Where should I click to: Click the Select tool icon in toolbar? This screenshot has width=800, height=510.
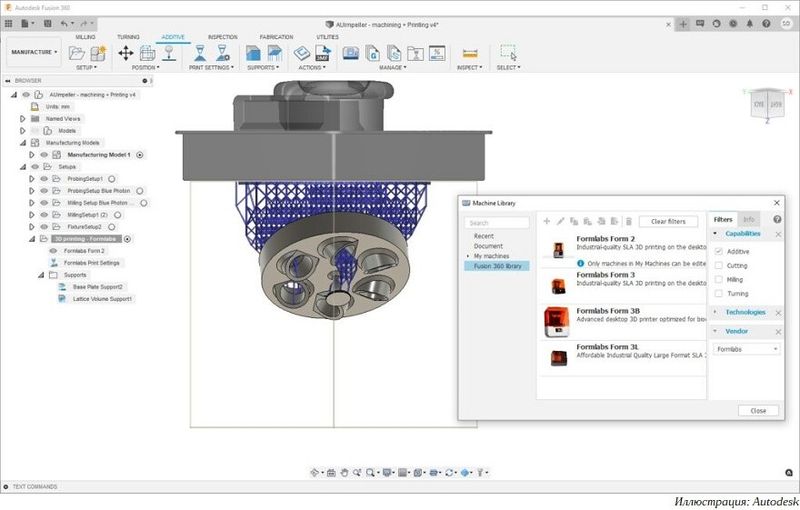coord(508,53)
